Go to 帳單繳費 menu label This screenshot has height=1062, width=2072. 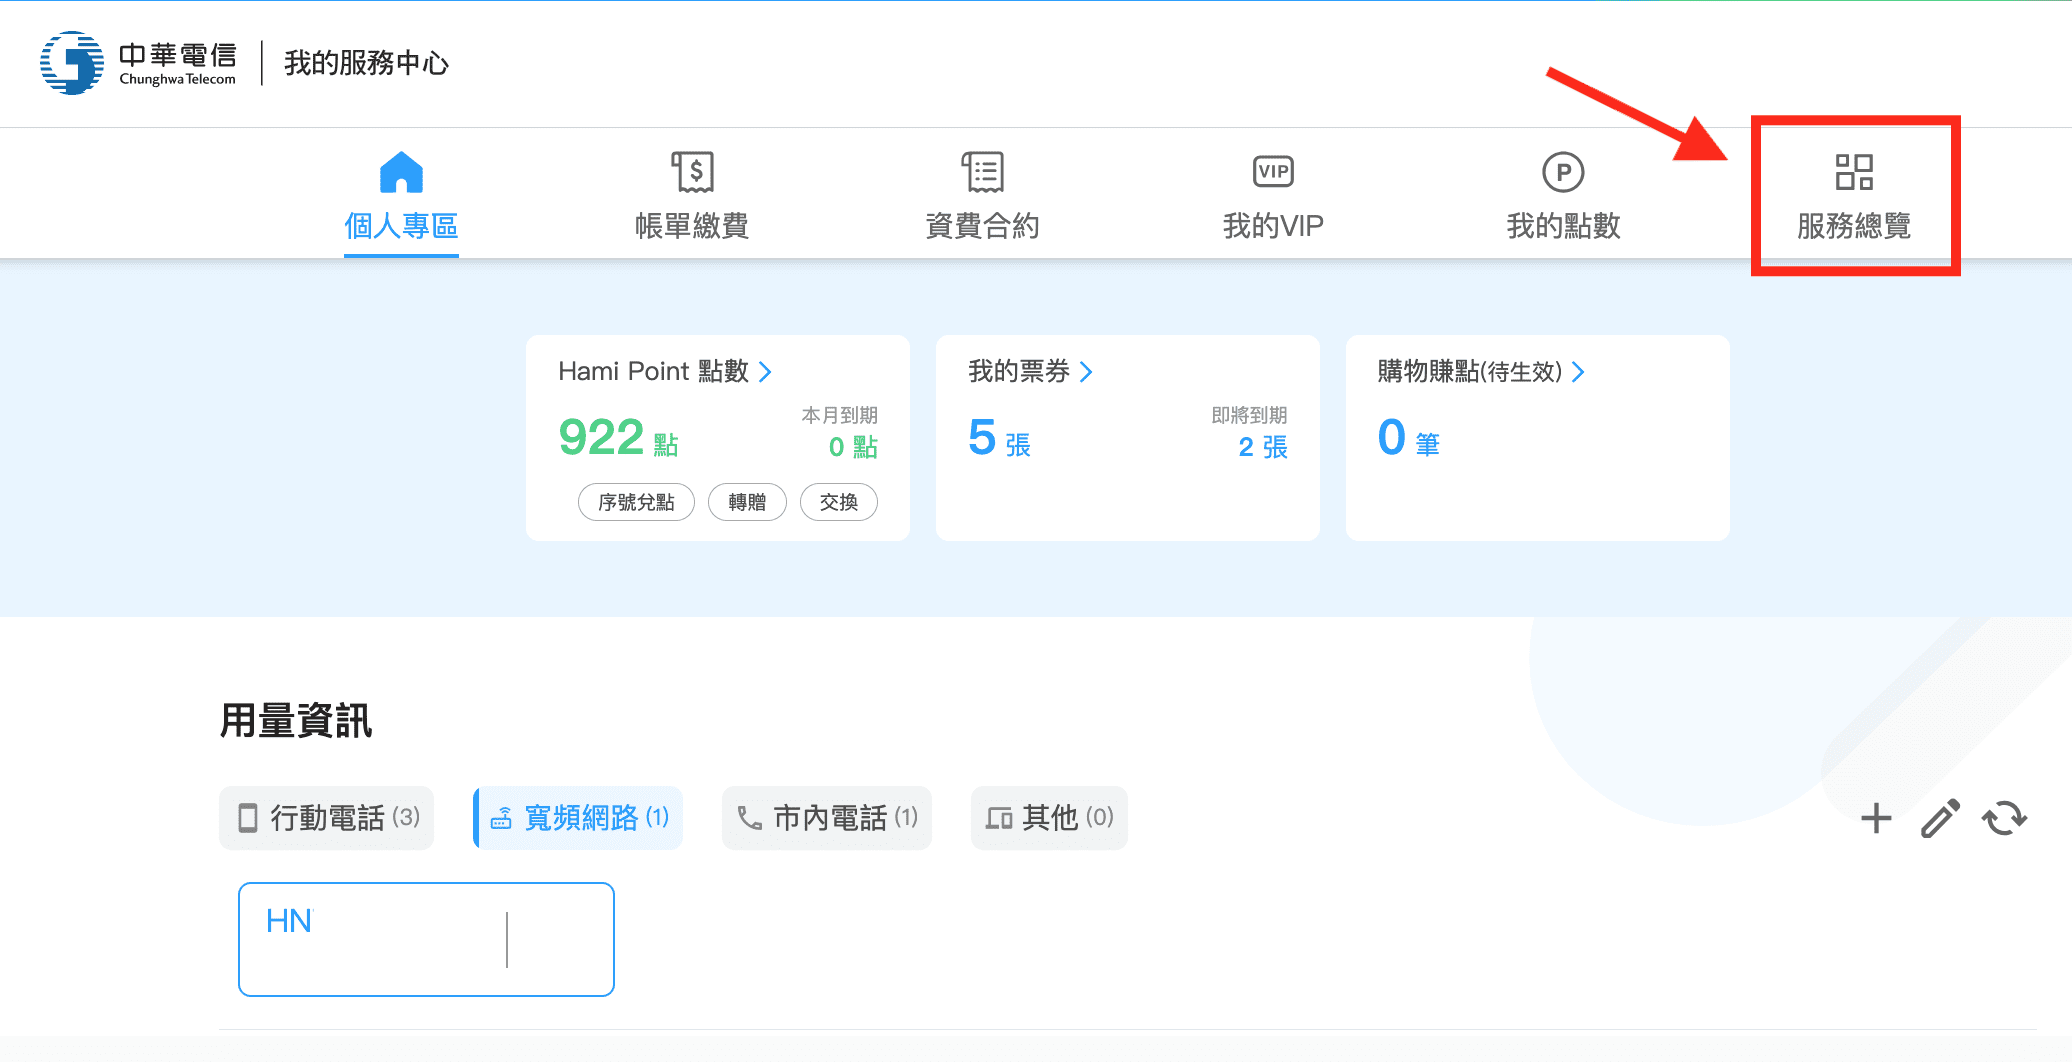pos(692,226)
